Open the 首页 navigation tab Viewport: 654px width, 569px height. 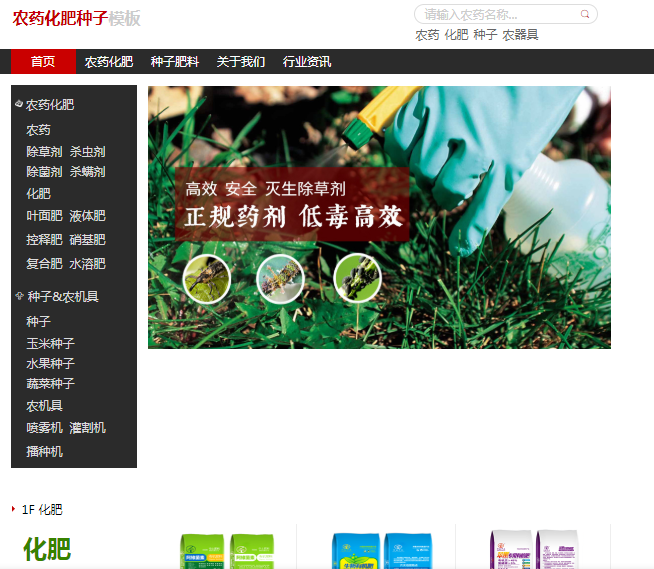pos(43,62)
